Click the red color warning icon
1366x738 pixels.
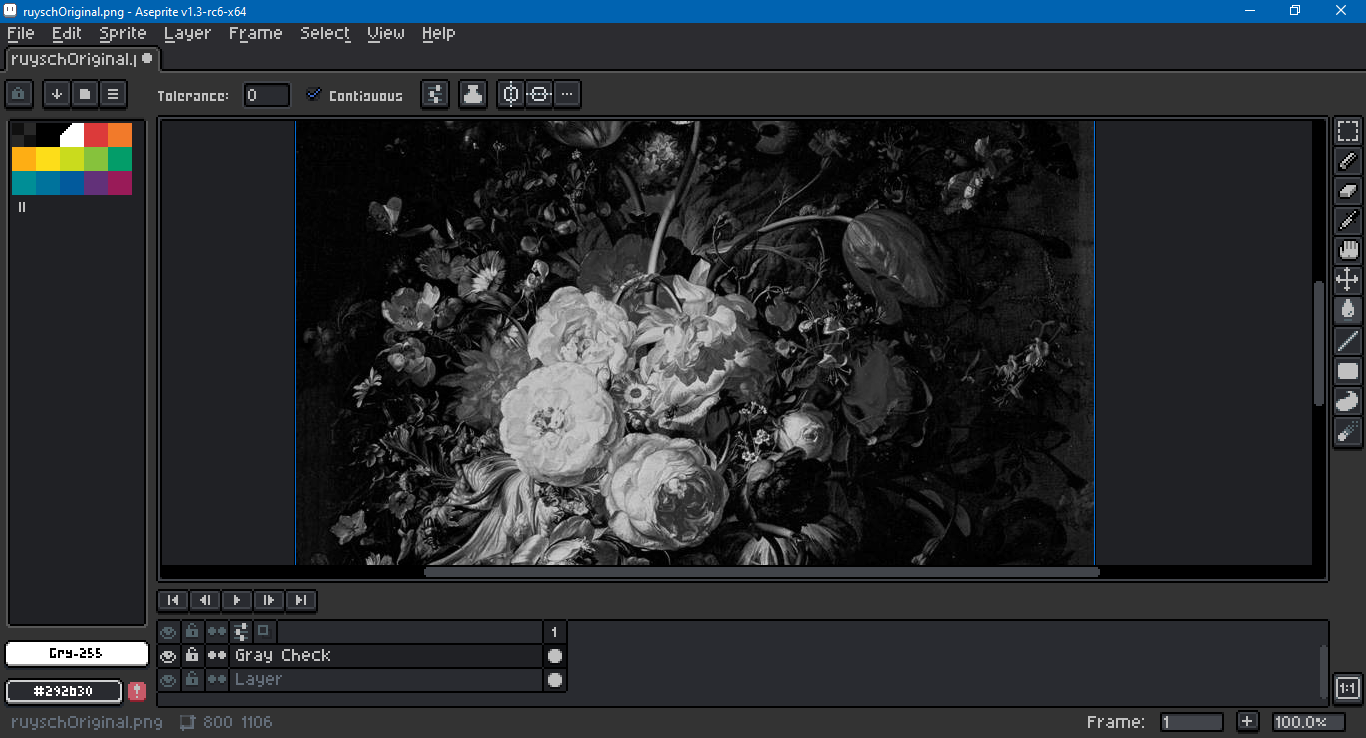(137, 691)
